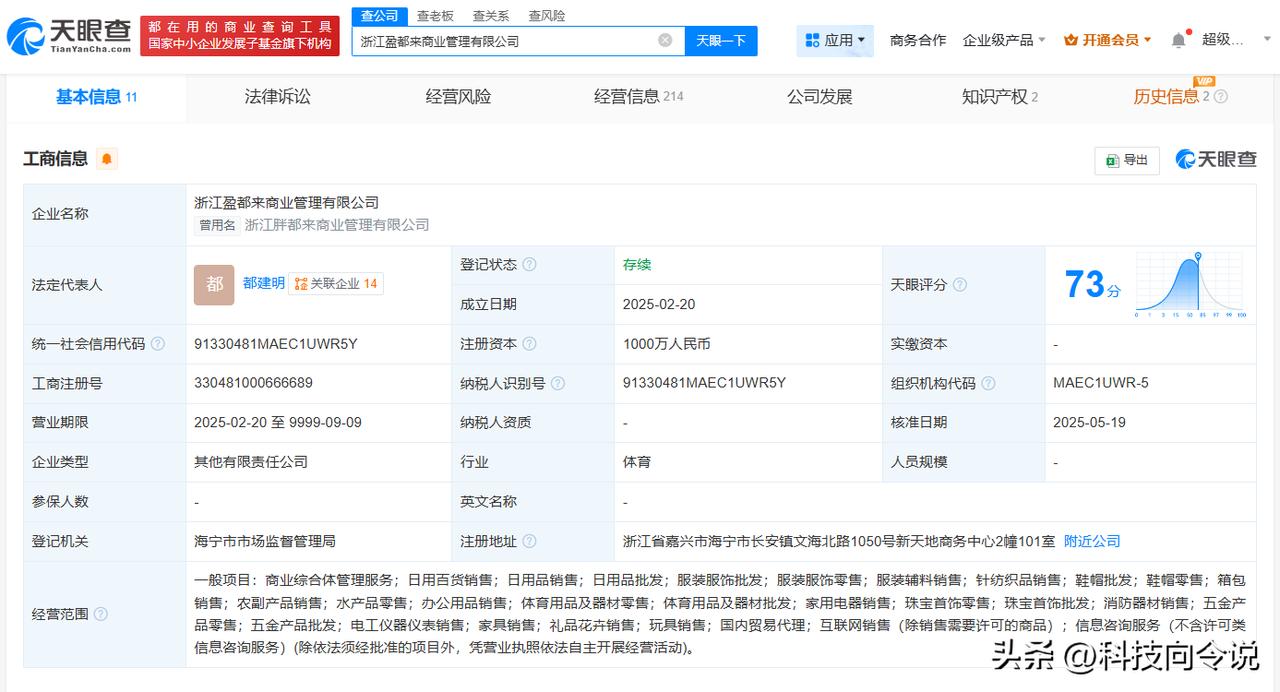This screenshot has height=692, width=1280.
Task: Click 1000万人民币 registered capital value
Action: [667, 344]
